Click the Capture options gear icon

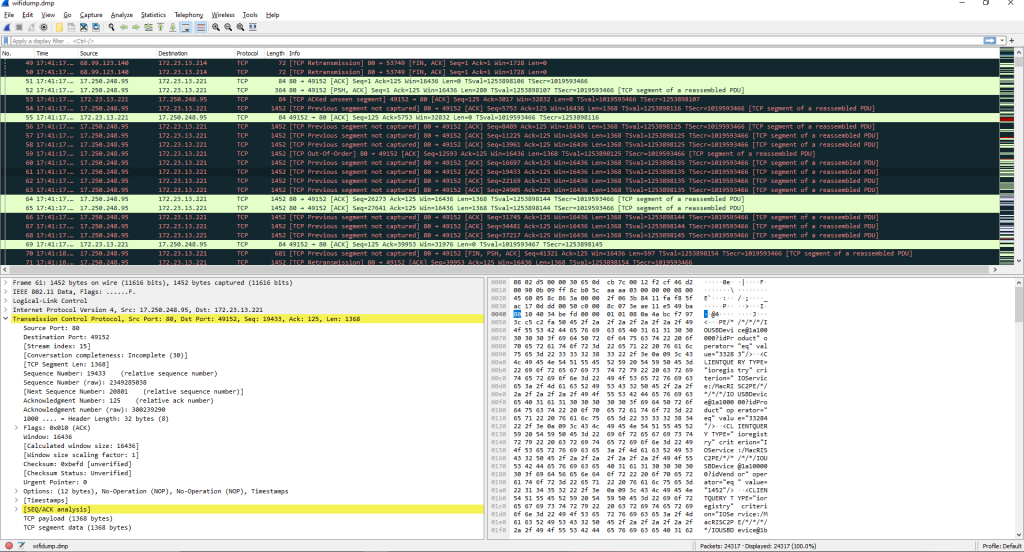pyautogui.click(x=43, y=28)
